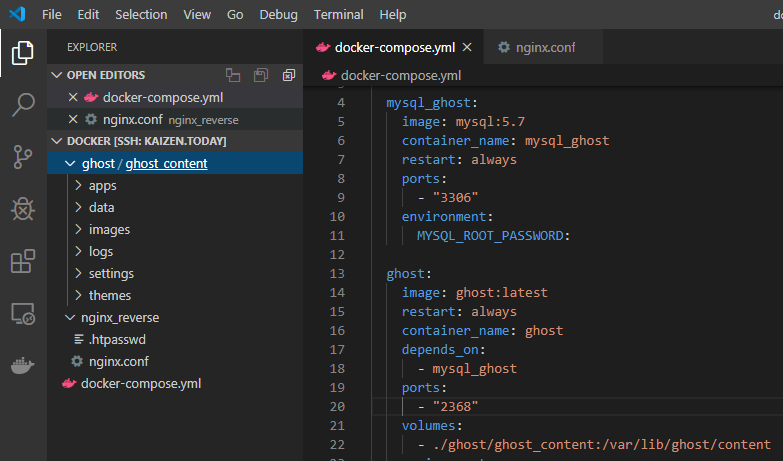The image size is (783, 461).
Task: Click Close All Editors icon
Action: (x=289, y=75)
